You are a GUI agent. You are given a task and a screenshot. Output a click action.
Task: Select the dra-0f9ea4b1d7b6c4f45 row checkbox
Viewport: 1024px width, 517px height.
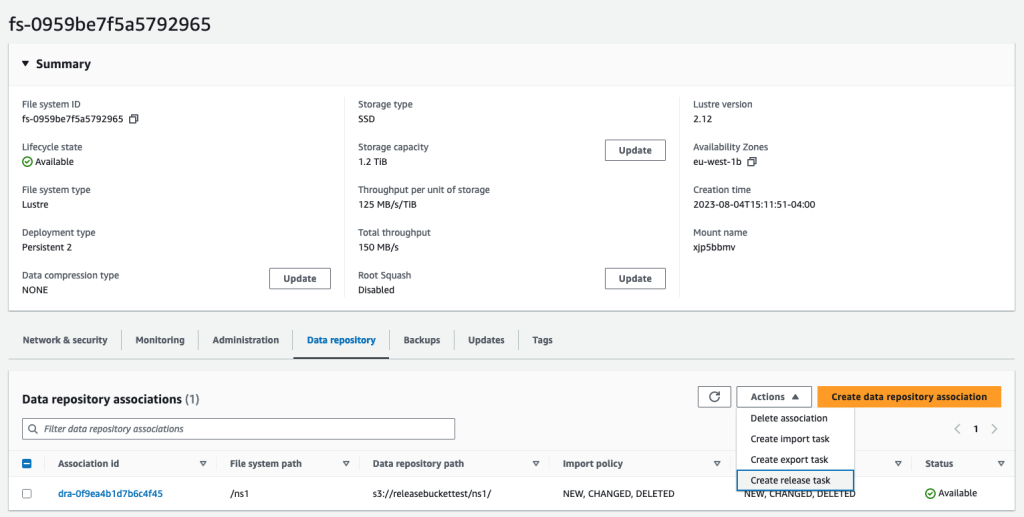point(27,494)
